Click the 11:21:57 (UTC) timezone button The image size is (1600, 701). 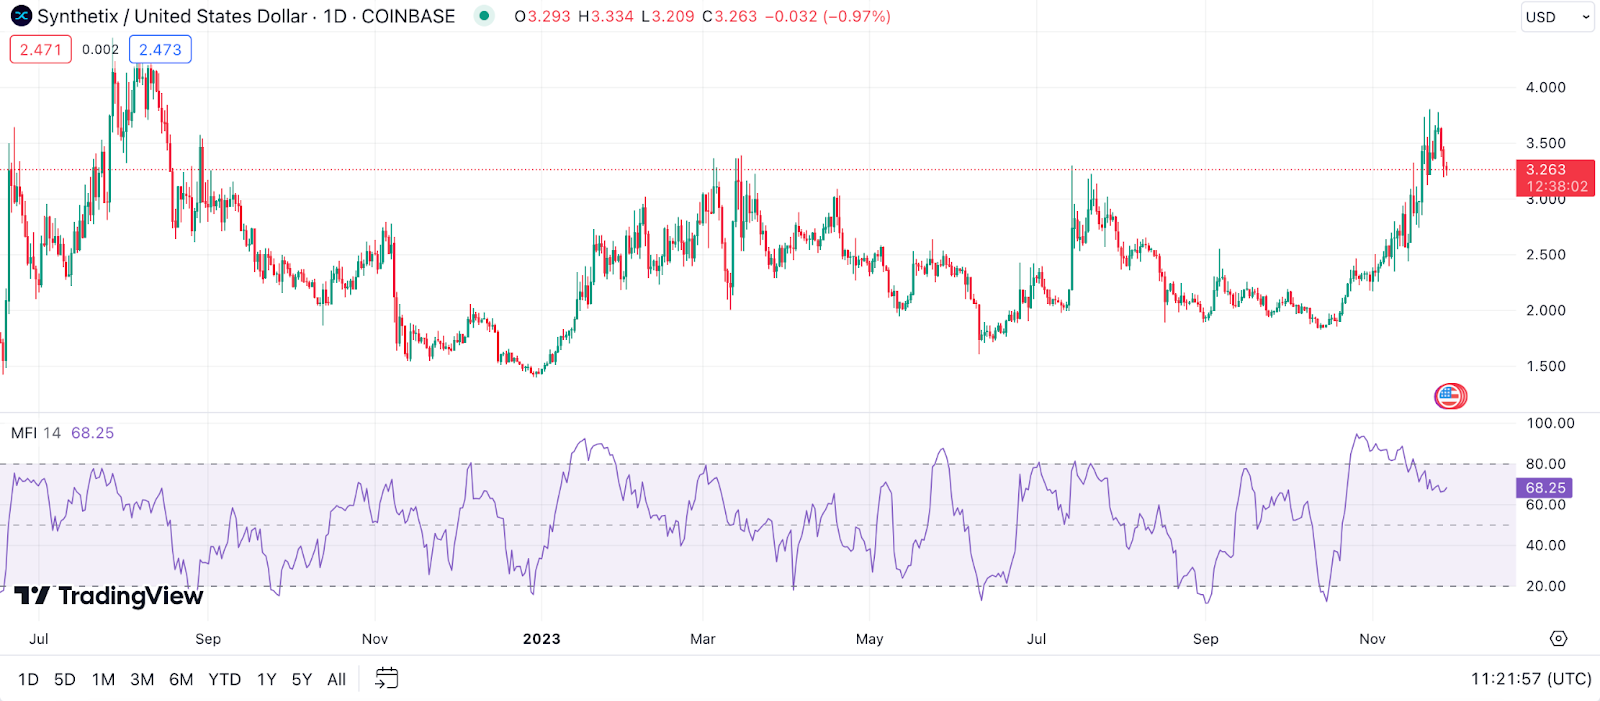[1531, 679]
